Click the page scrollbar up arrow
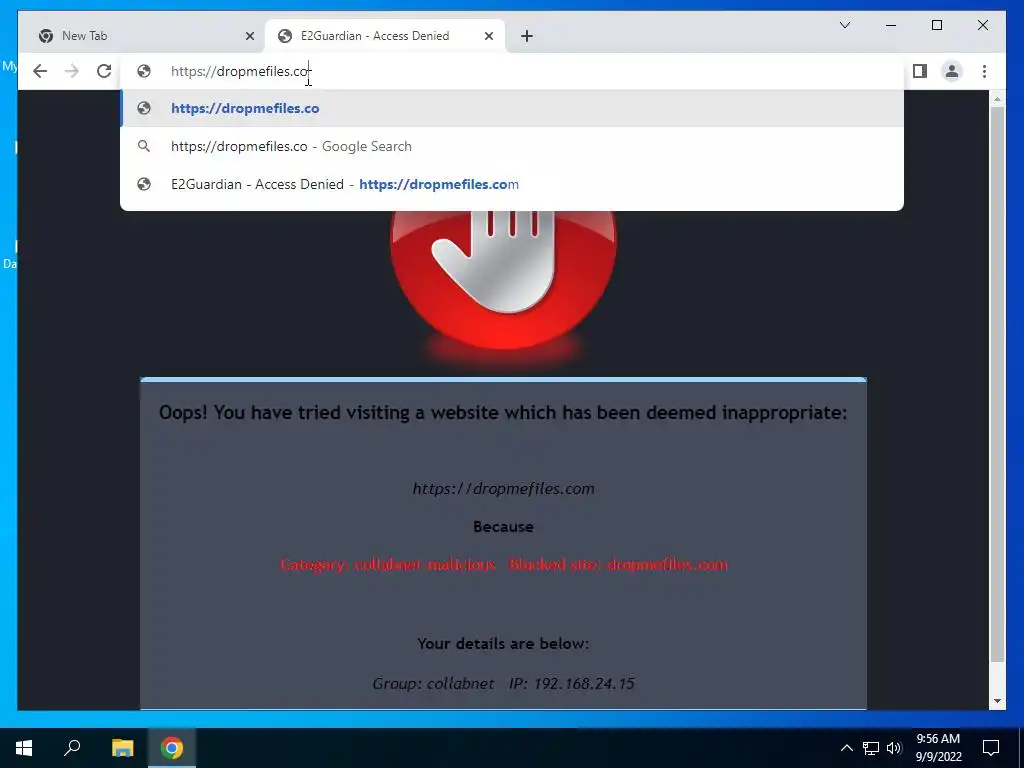Image resolution: width=1024 pixels, height=768 pixels. pos(997,99)
